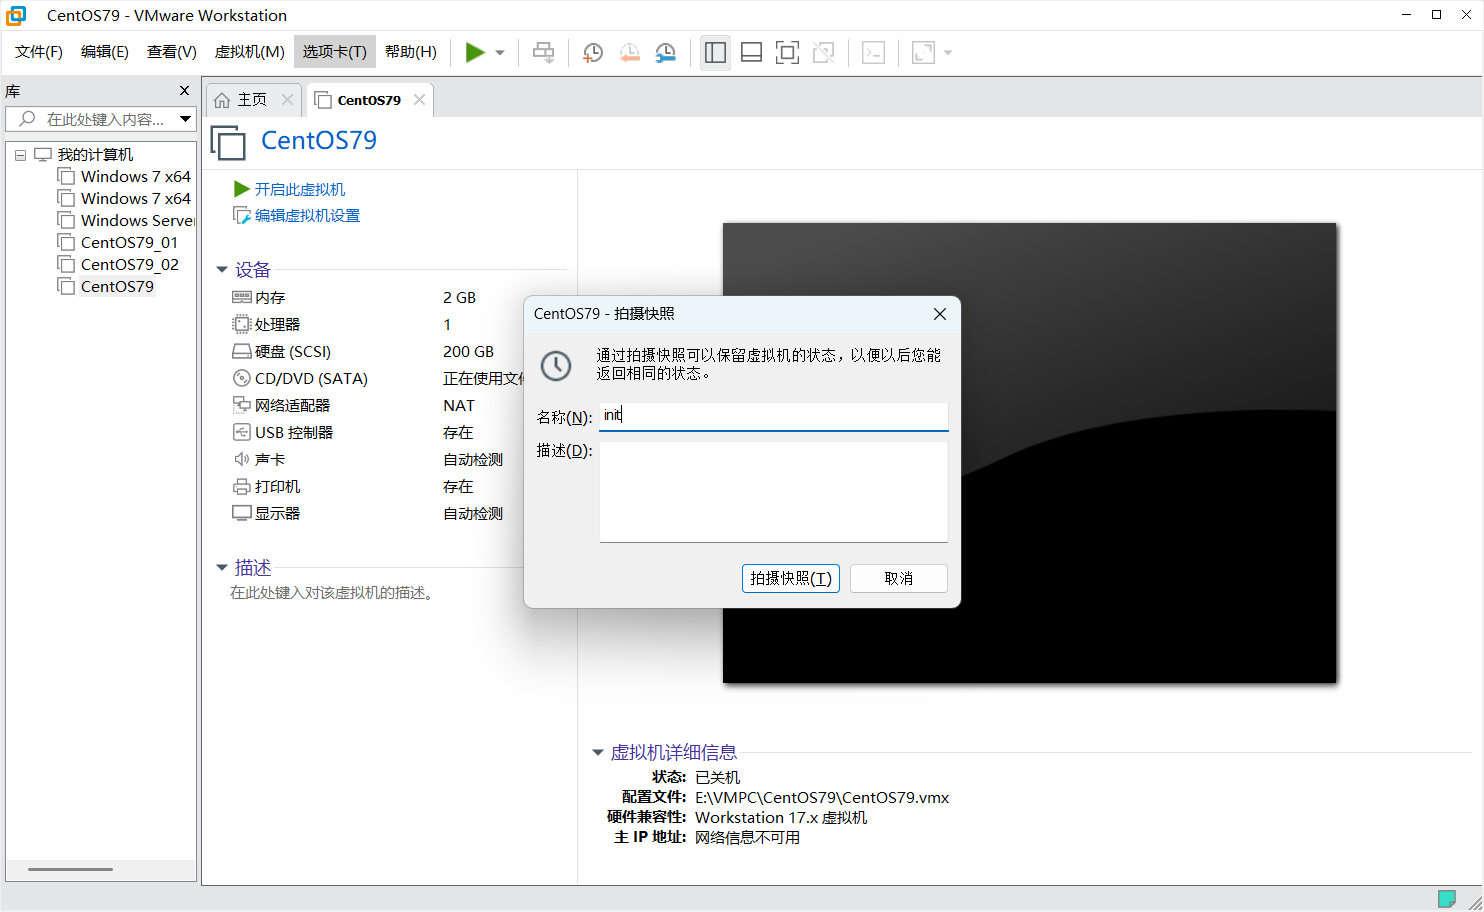This screenshot has width=1484, height=912.
Task: Click the 拍摄快照(T) button
Action: [x=790, y=578]
